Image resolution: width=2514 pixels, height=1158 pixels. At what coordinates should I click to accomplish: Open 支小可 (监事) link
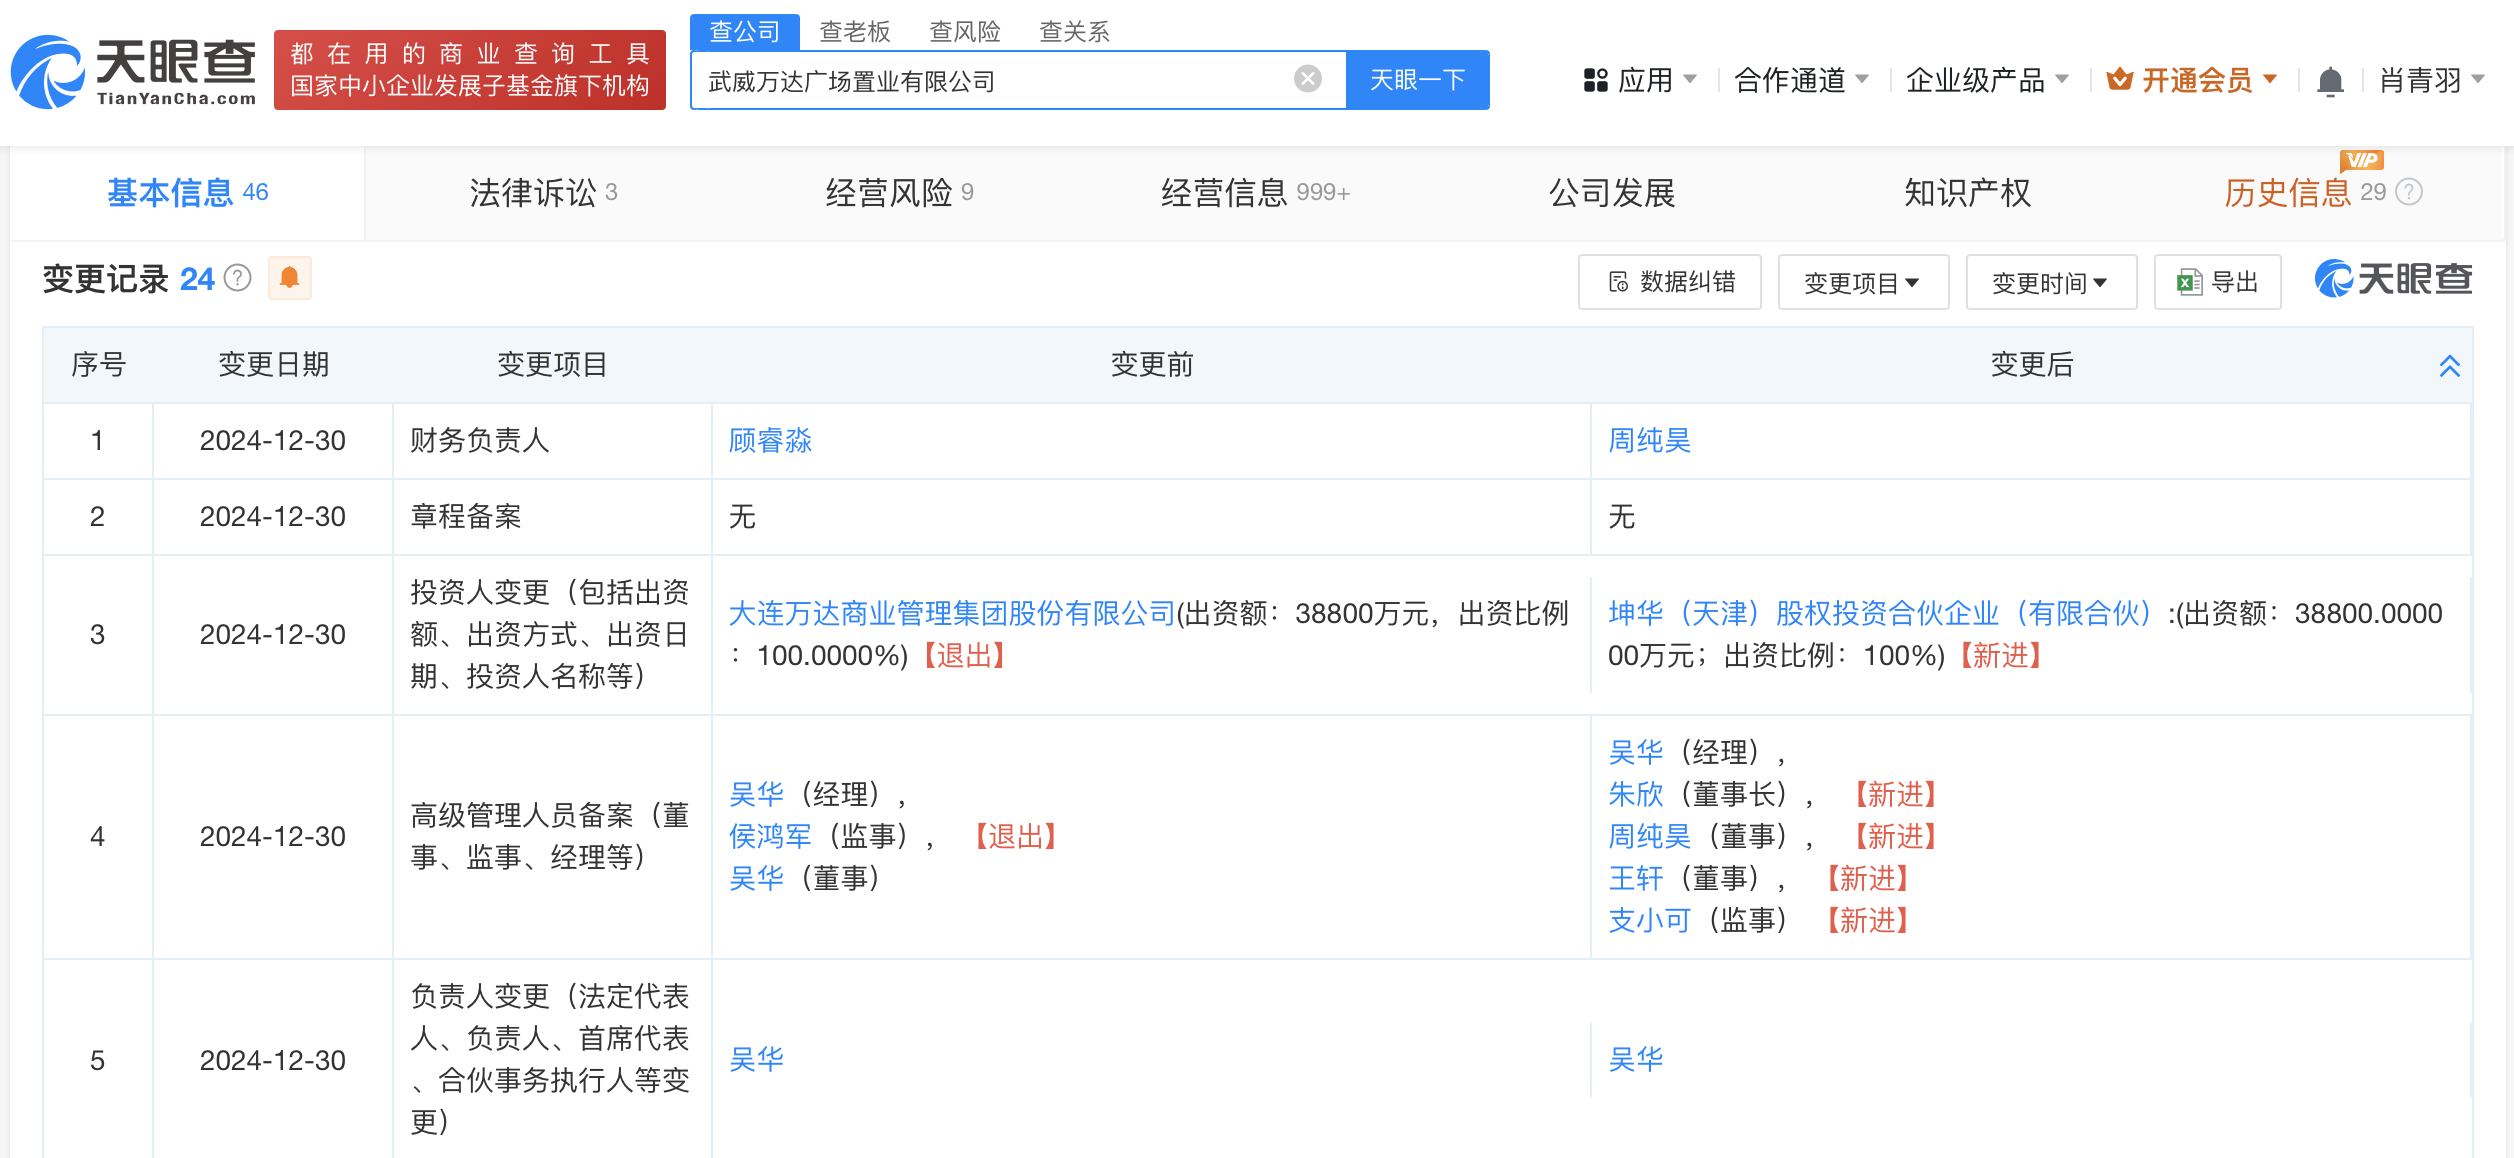pos(1650,920)
